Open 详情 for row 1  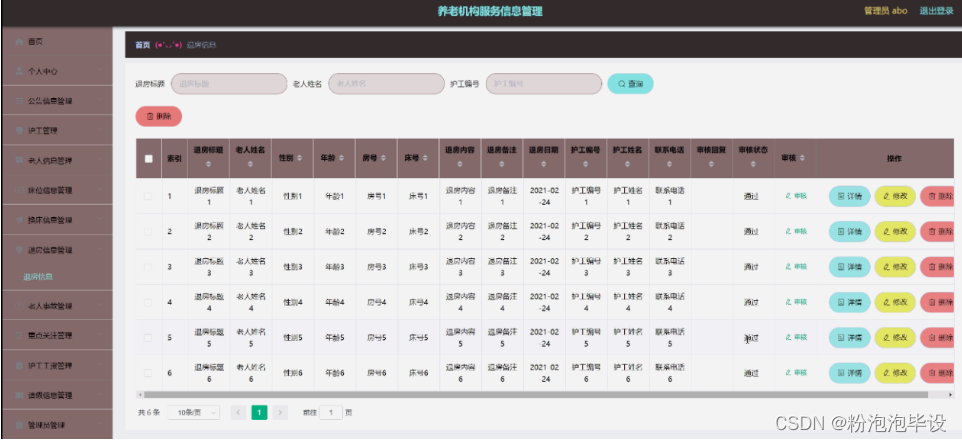[x=849, y=196]
